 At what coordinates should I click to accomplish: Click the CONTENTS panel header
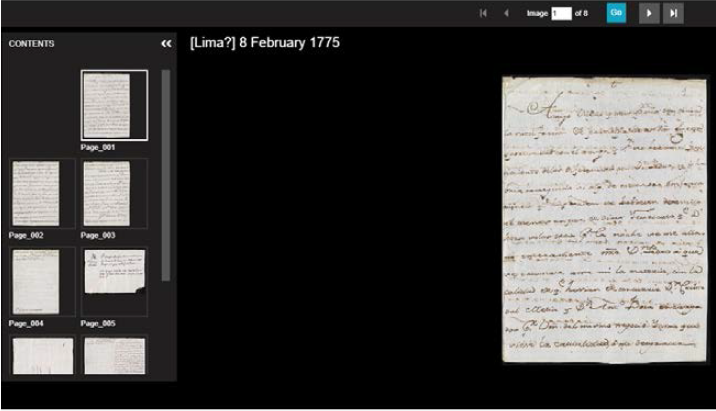[32, 45]
